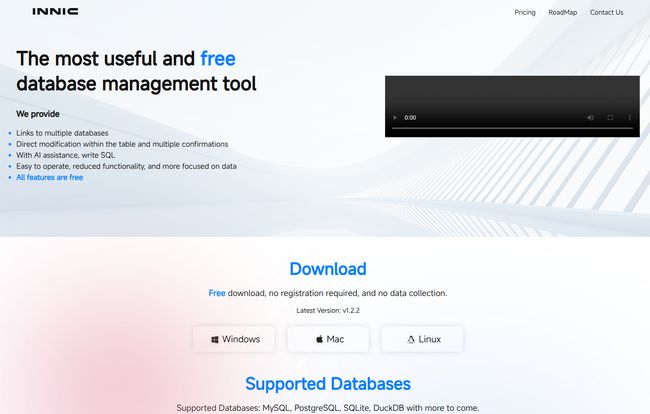This screenshot has height=414, width=650.
Task: Open the Contact Us page
Action: tap(606, 12)
